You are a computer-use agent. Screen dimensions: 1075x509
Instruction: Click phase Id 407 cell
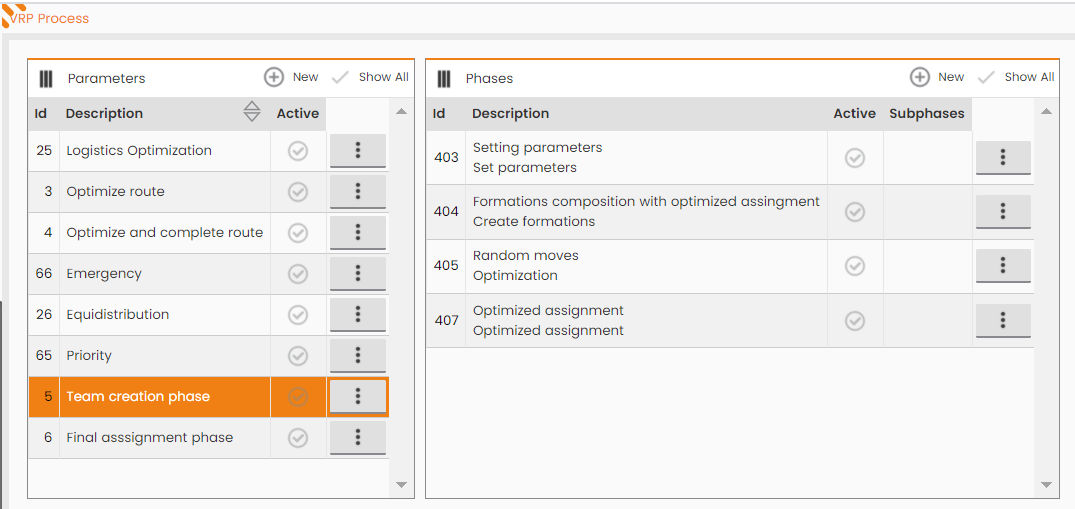tap(446, 320)
